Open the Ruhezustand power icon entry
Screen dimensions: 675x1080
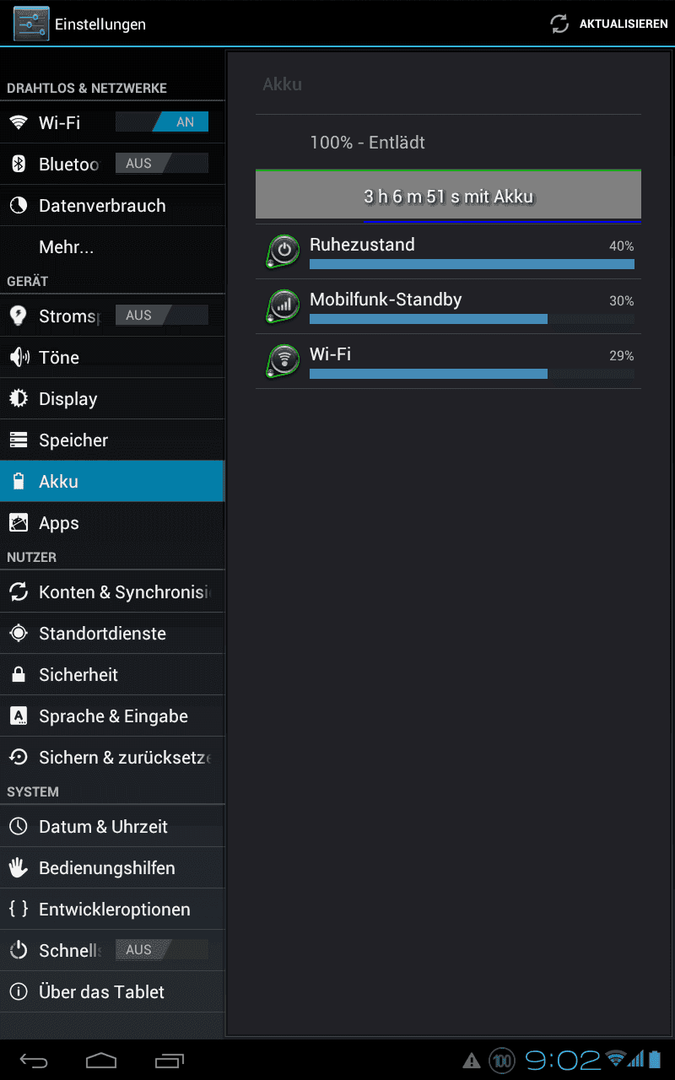pos(282,251)
